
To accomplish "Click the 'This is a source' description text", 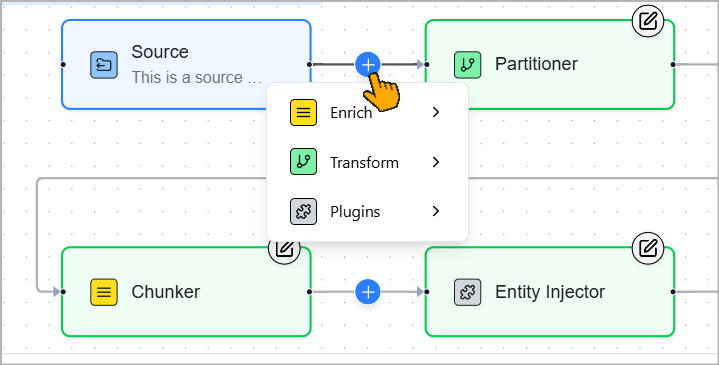I will [x=196, y=77].
